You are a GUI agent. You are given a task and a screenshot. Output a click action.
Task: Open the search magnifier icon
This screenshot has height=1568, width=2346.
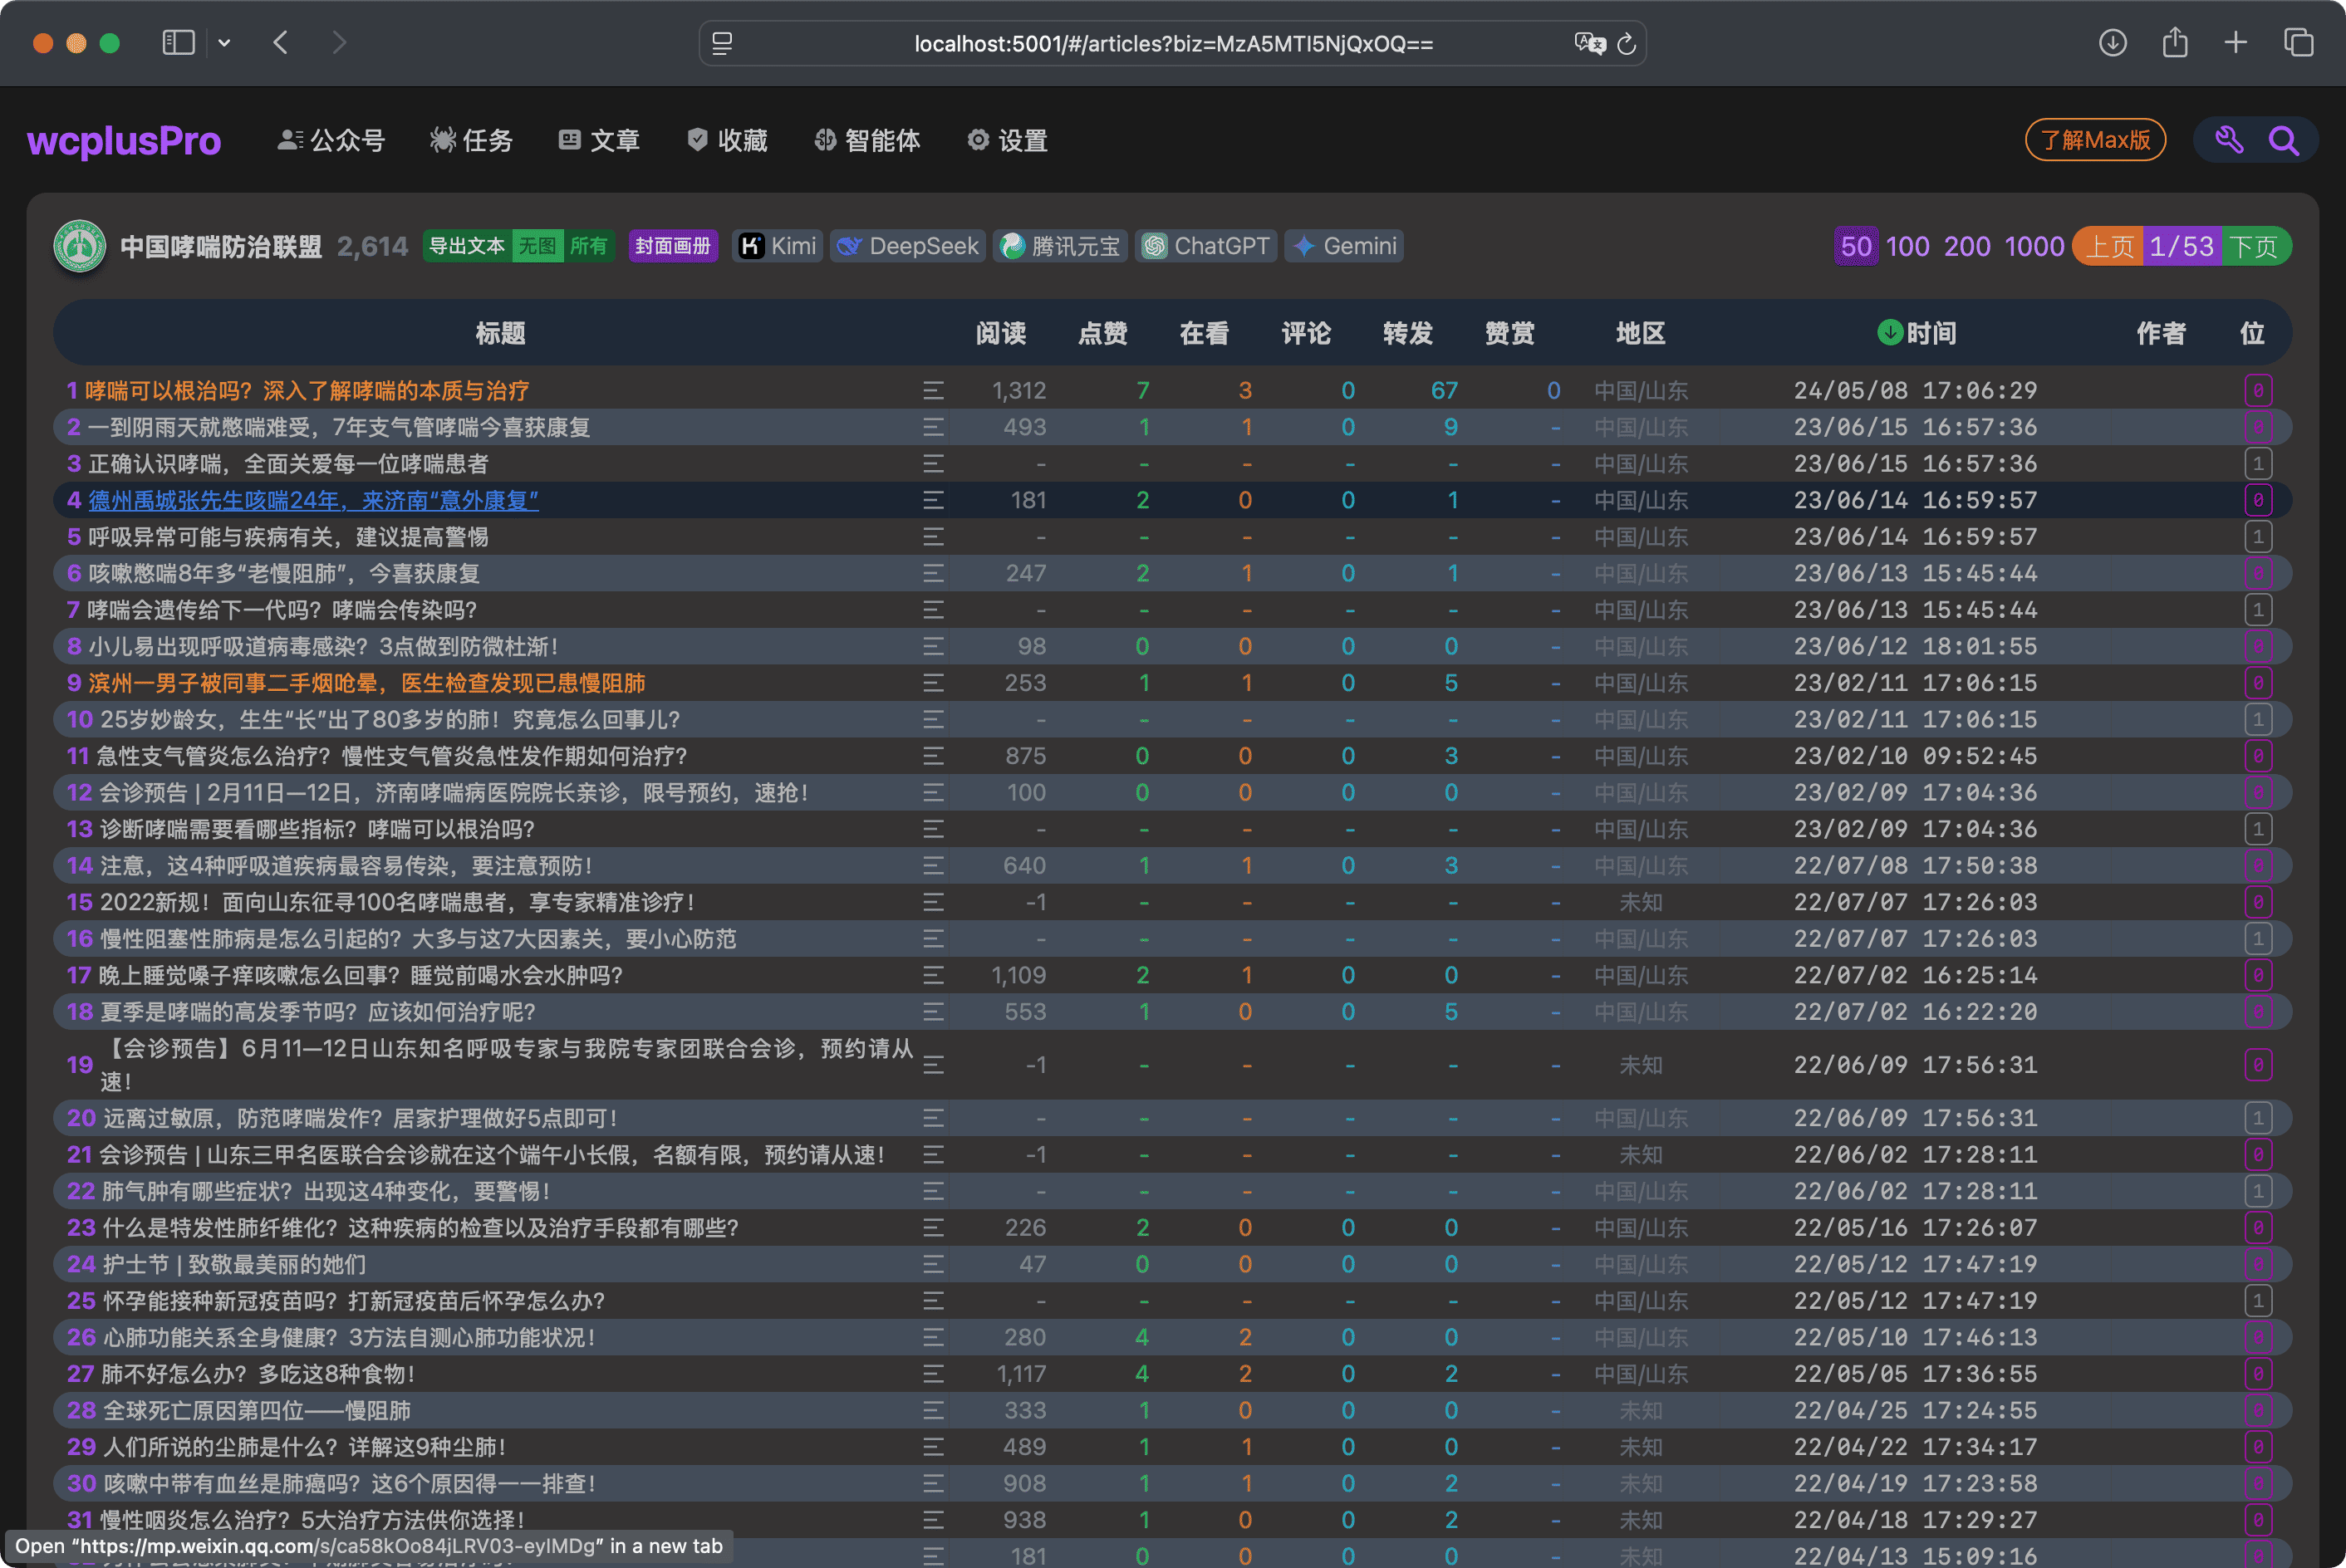pyautogui.click(x=2284, y=140)
